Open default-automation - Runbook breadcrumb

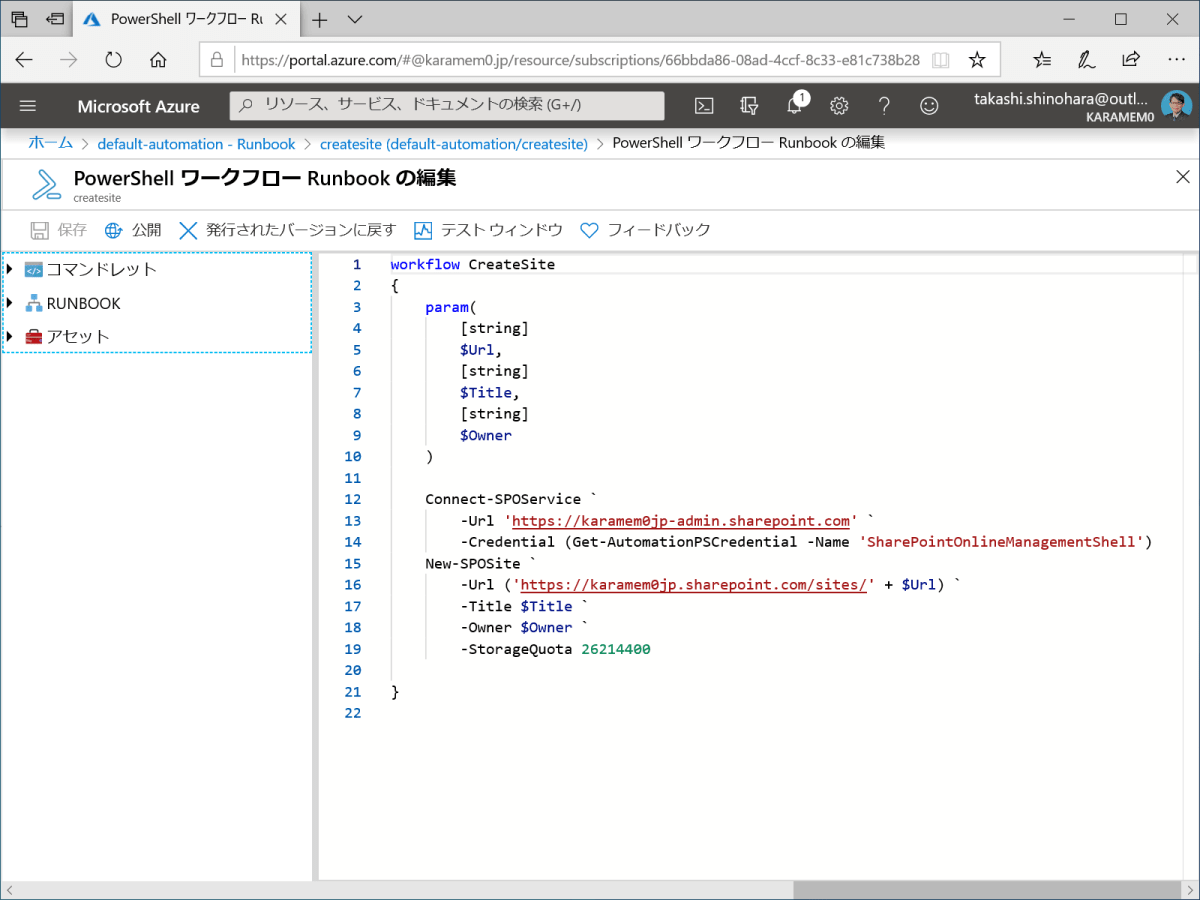point(196,143)
